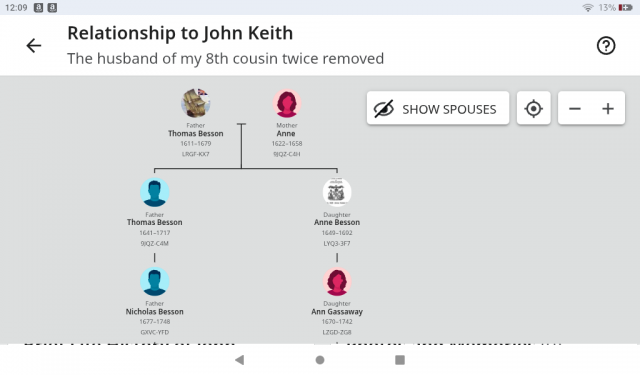Select Nicholas Besson's avatar

pos(155,282)
